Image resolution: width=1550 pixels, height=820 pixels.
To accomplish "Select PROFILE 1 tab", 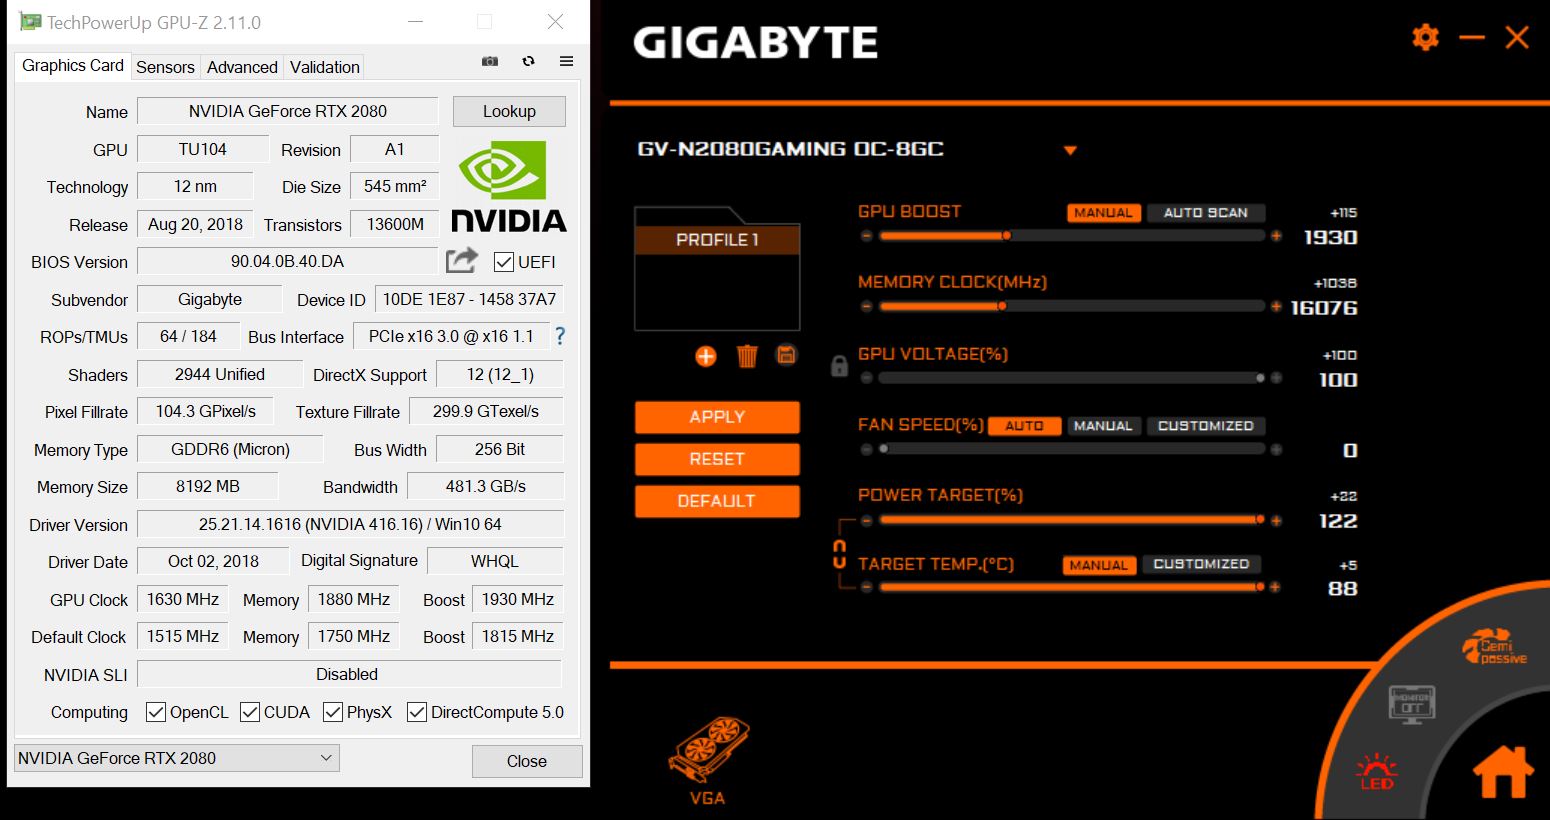I will pyautogui.click(x=717, y=240).
